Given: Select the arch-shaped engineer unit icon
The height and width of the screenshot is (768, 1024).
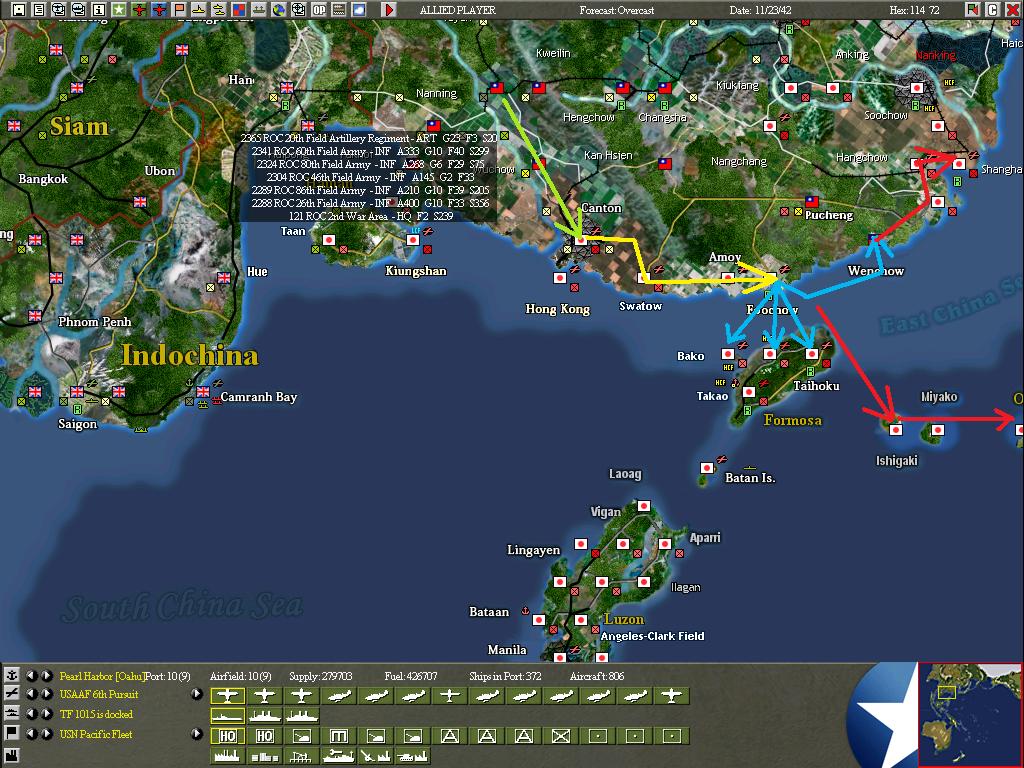Looking at the screenshot, I should pyautogui.click(x=338, y=736).
